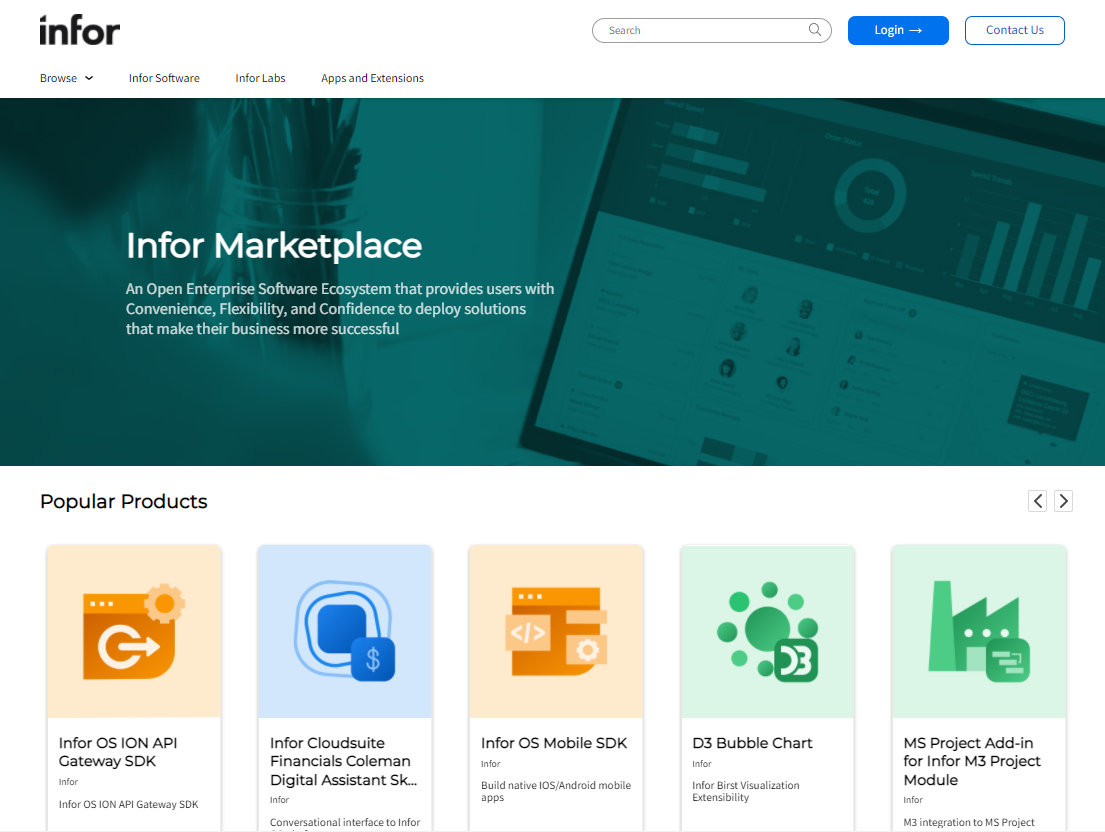Open the D3 Bubble Chart product icon
The height and width of the screenshot is (832, 1105).
[767, 631]
